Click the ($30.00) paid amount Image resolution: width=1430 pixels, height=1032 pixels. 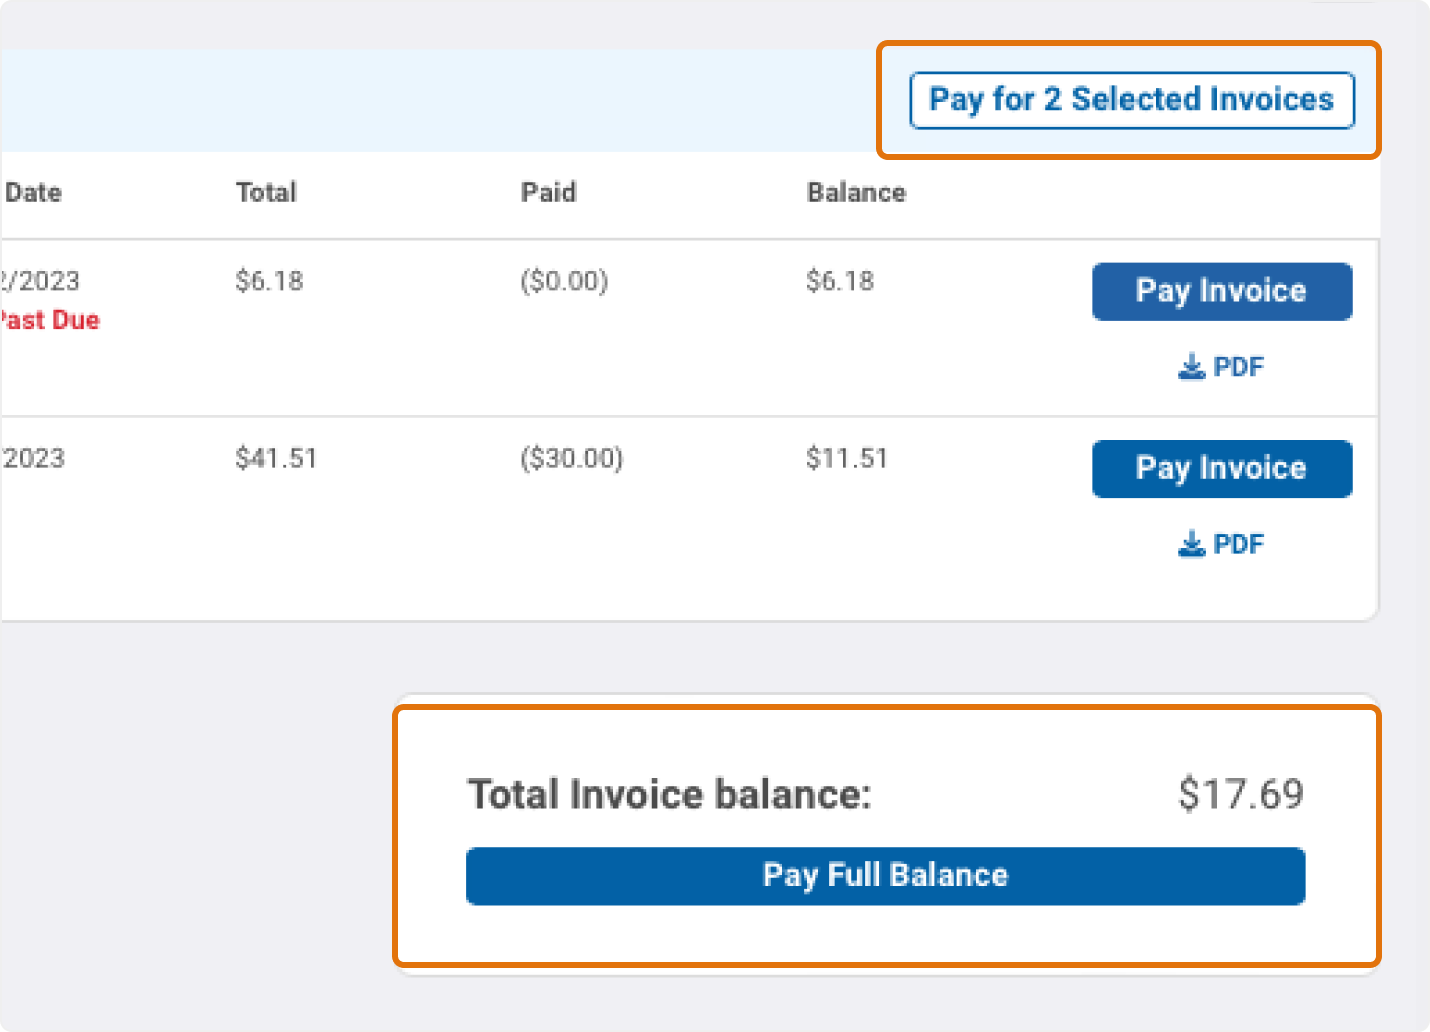click(x=572, y=458)
